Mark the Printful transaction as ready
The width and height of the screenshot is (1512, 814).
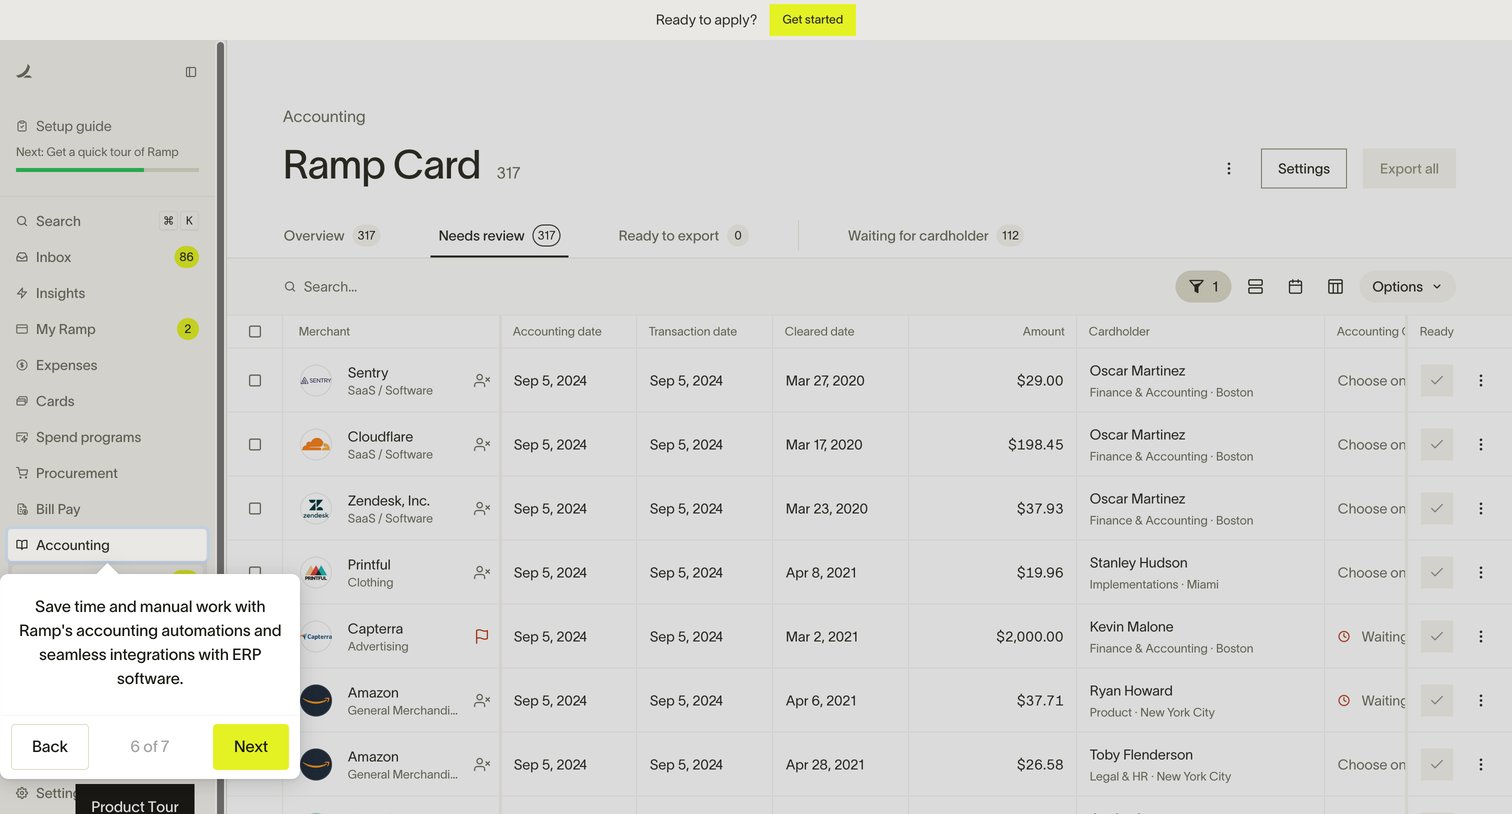1437,573
